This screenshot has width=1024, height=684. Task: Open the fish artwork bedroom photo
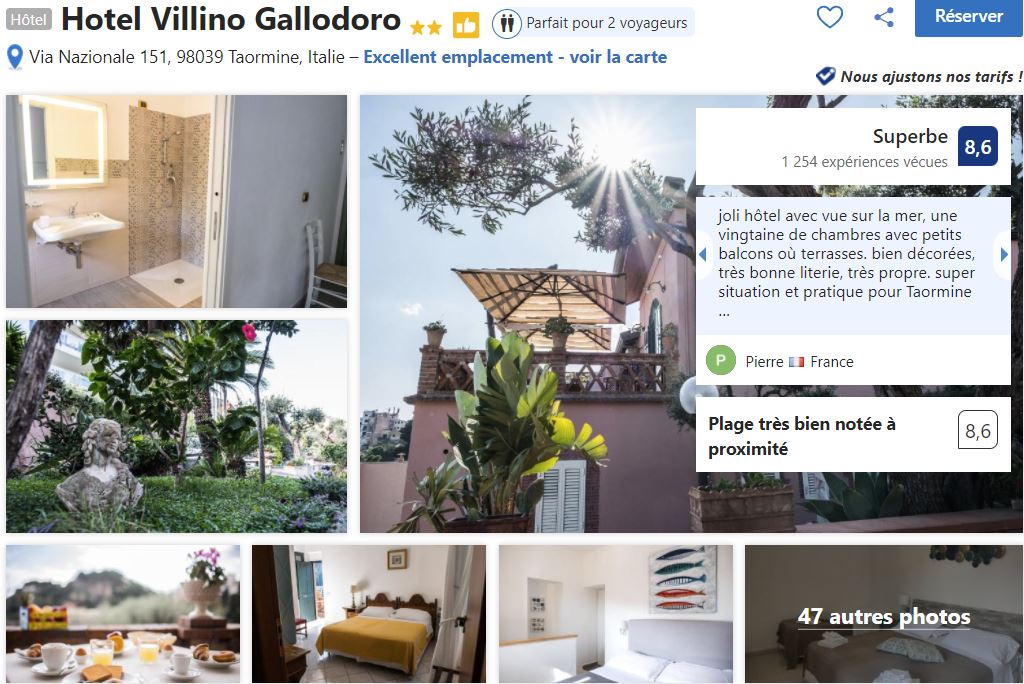pyautogui.click(x=616, y=614)
